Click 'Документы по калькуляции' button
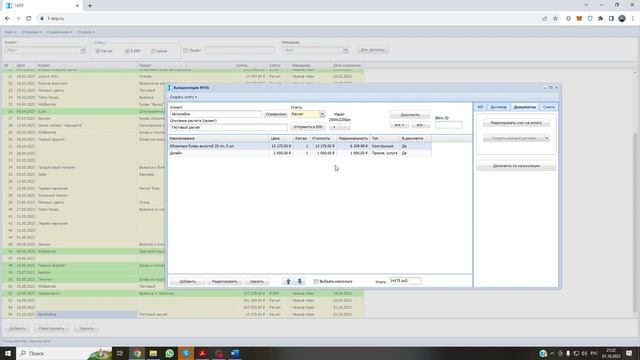640x360 pixels. (516, 166)
